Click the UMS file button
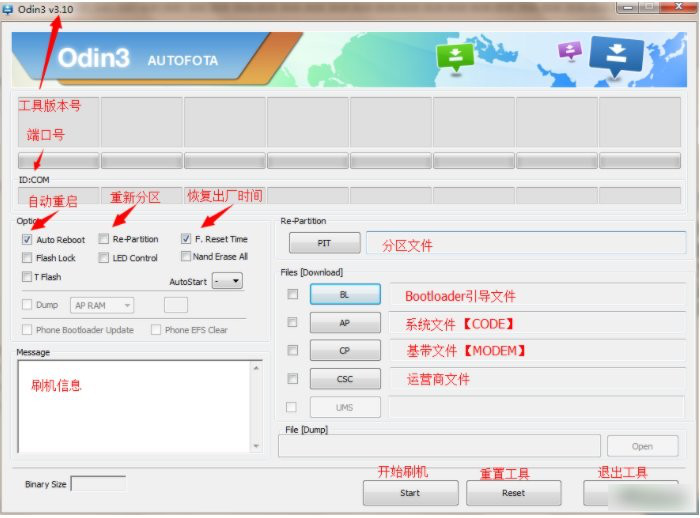Viewport: 700px width, 518px height. point(345,407)
